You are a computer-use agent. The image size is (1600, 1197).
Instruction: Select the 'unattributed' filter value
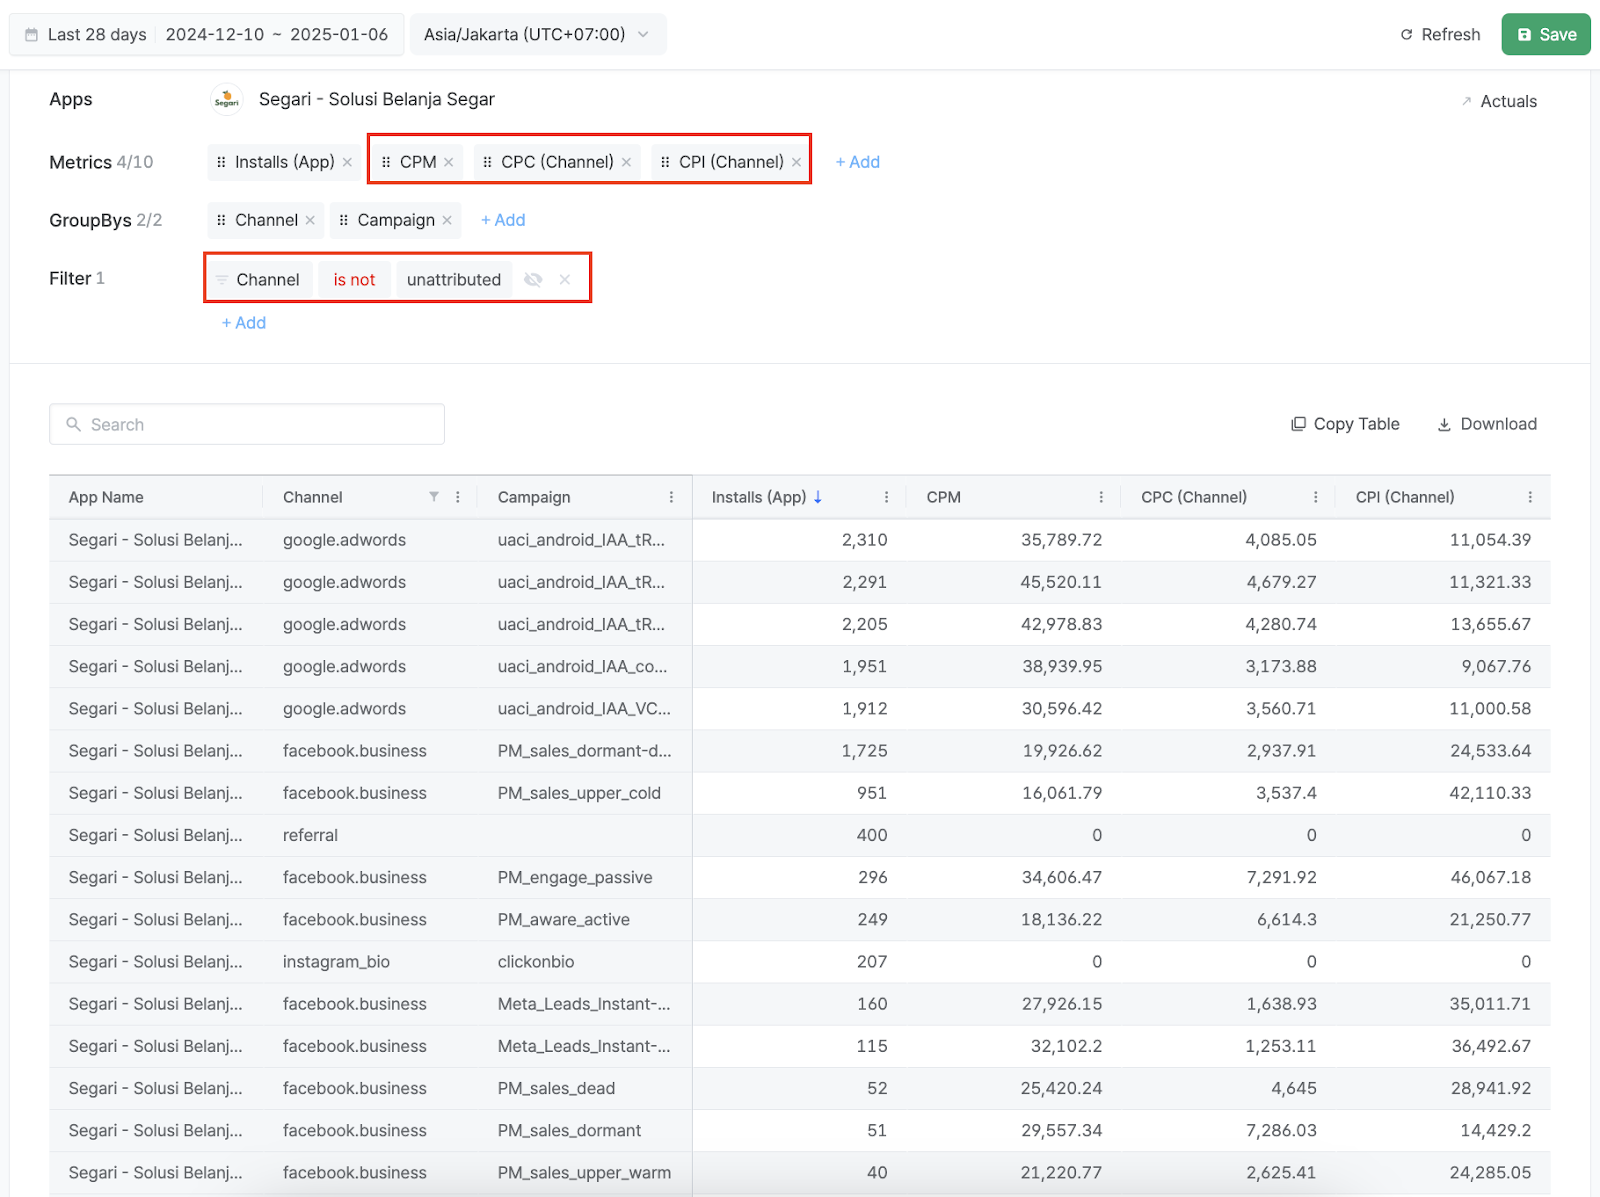point(453,280)
